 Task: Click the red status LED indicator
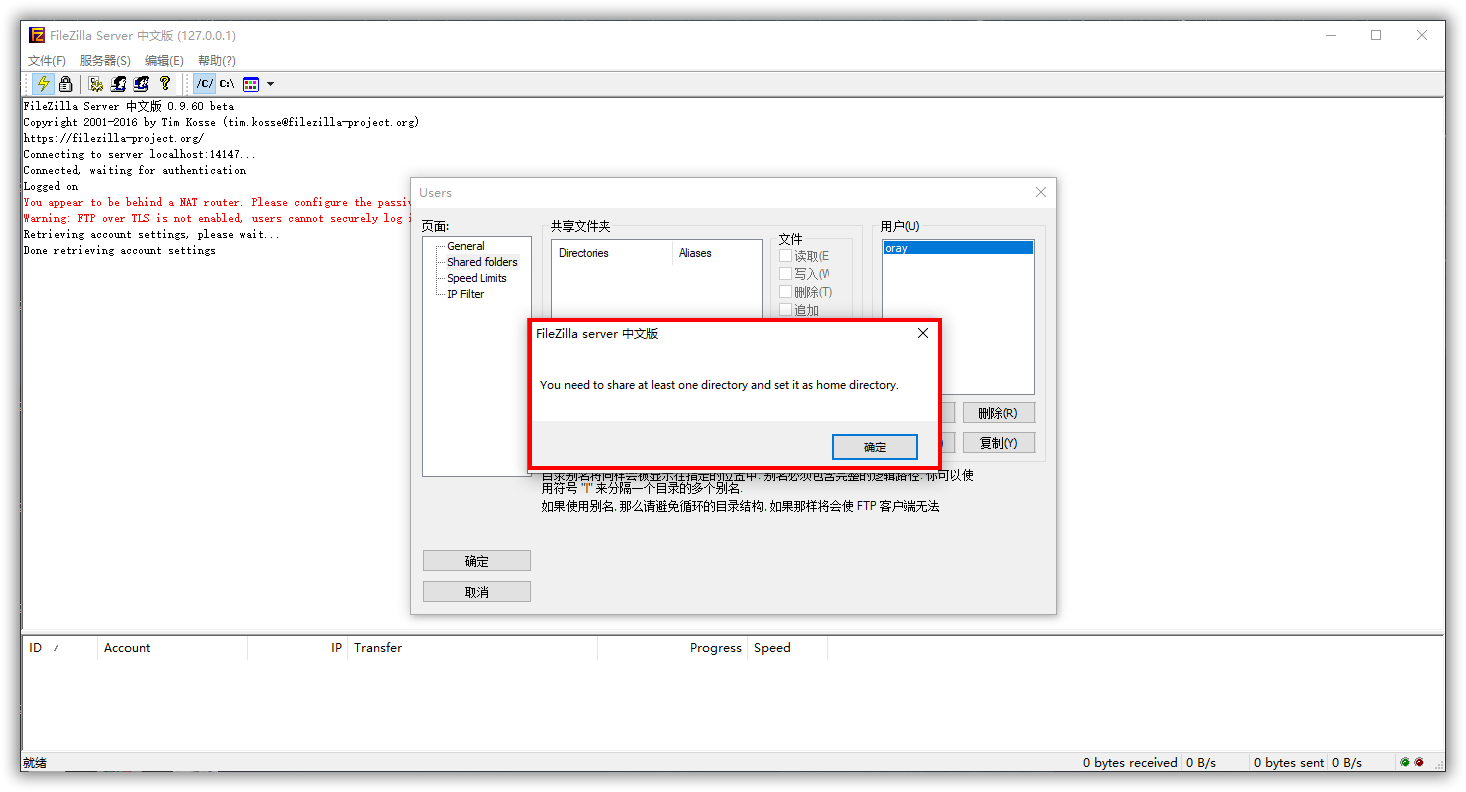point(1419,762)
